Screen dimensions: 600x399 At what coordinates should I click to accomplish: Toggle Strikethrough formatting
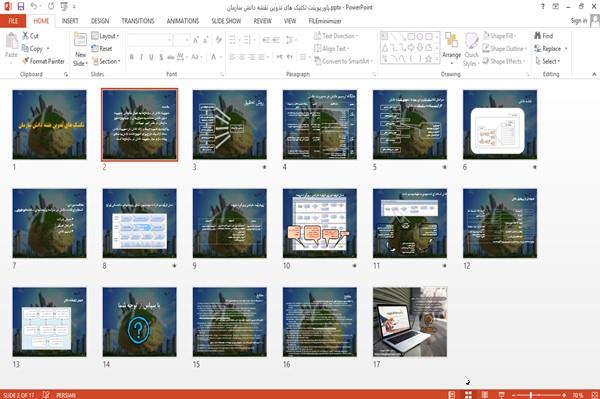pyautogui.click(x=171, y=57)
